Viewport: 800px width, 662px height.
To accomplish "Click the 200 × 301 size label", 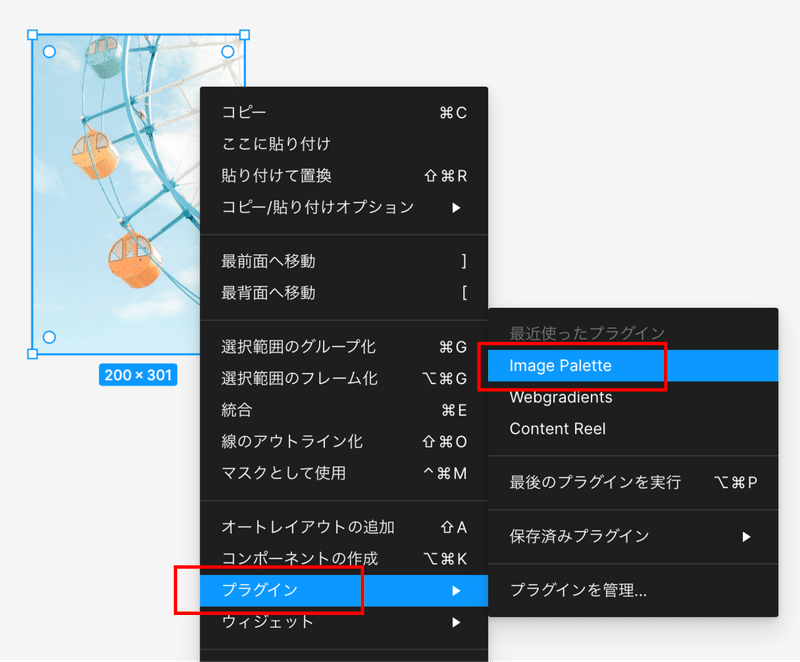I will 138,375.
